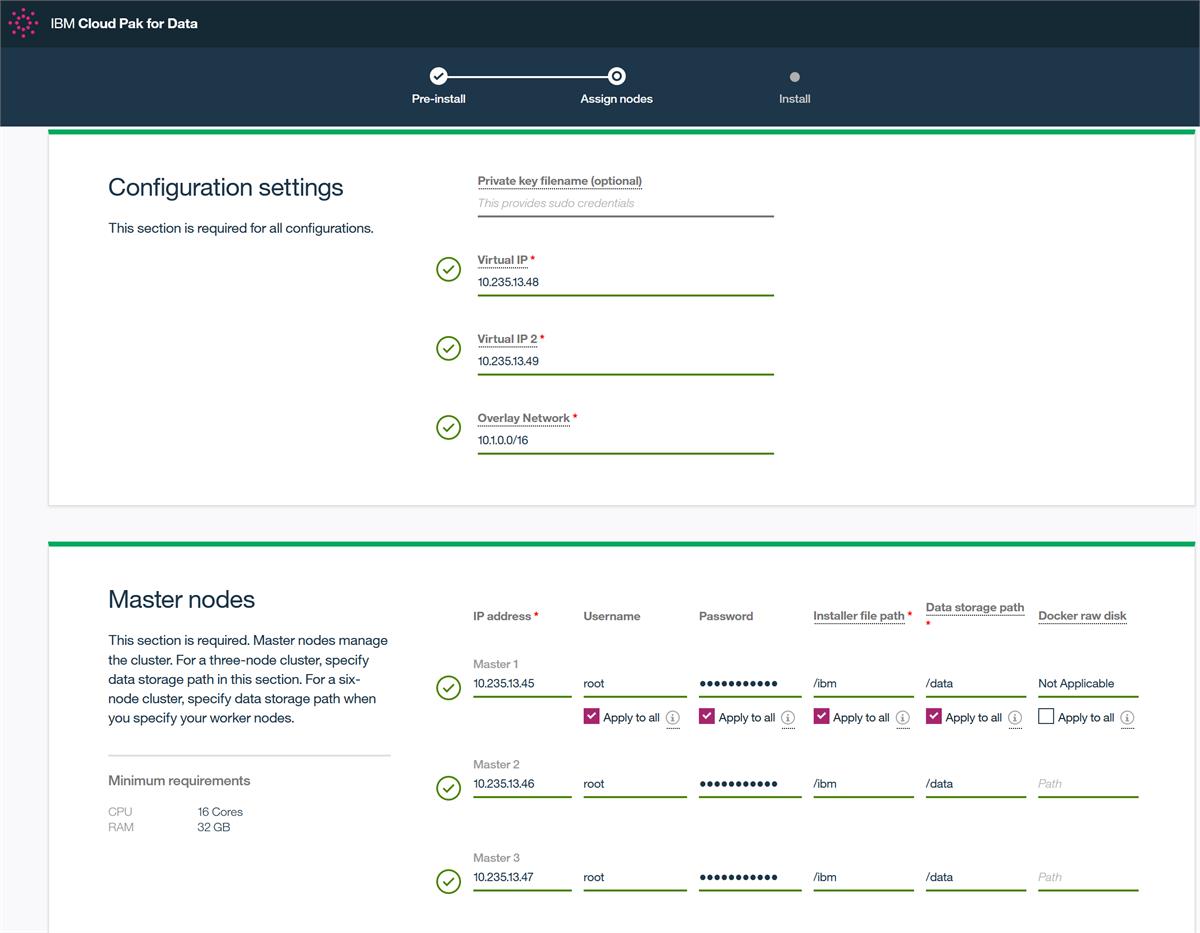This screenshot has height=933, width=1200.
Task: Open info icon beside Installer path Apply to all
Action: 903,717
